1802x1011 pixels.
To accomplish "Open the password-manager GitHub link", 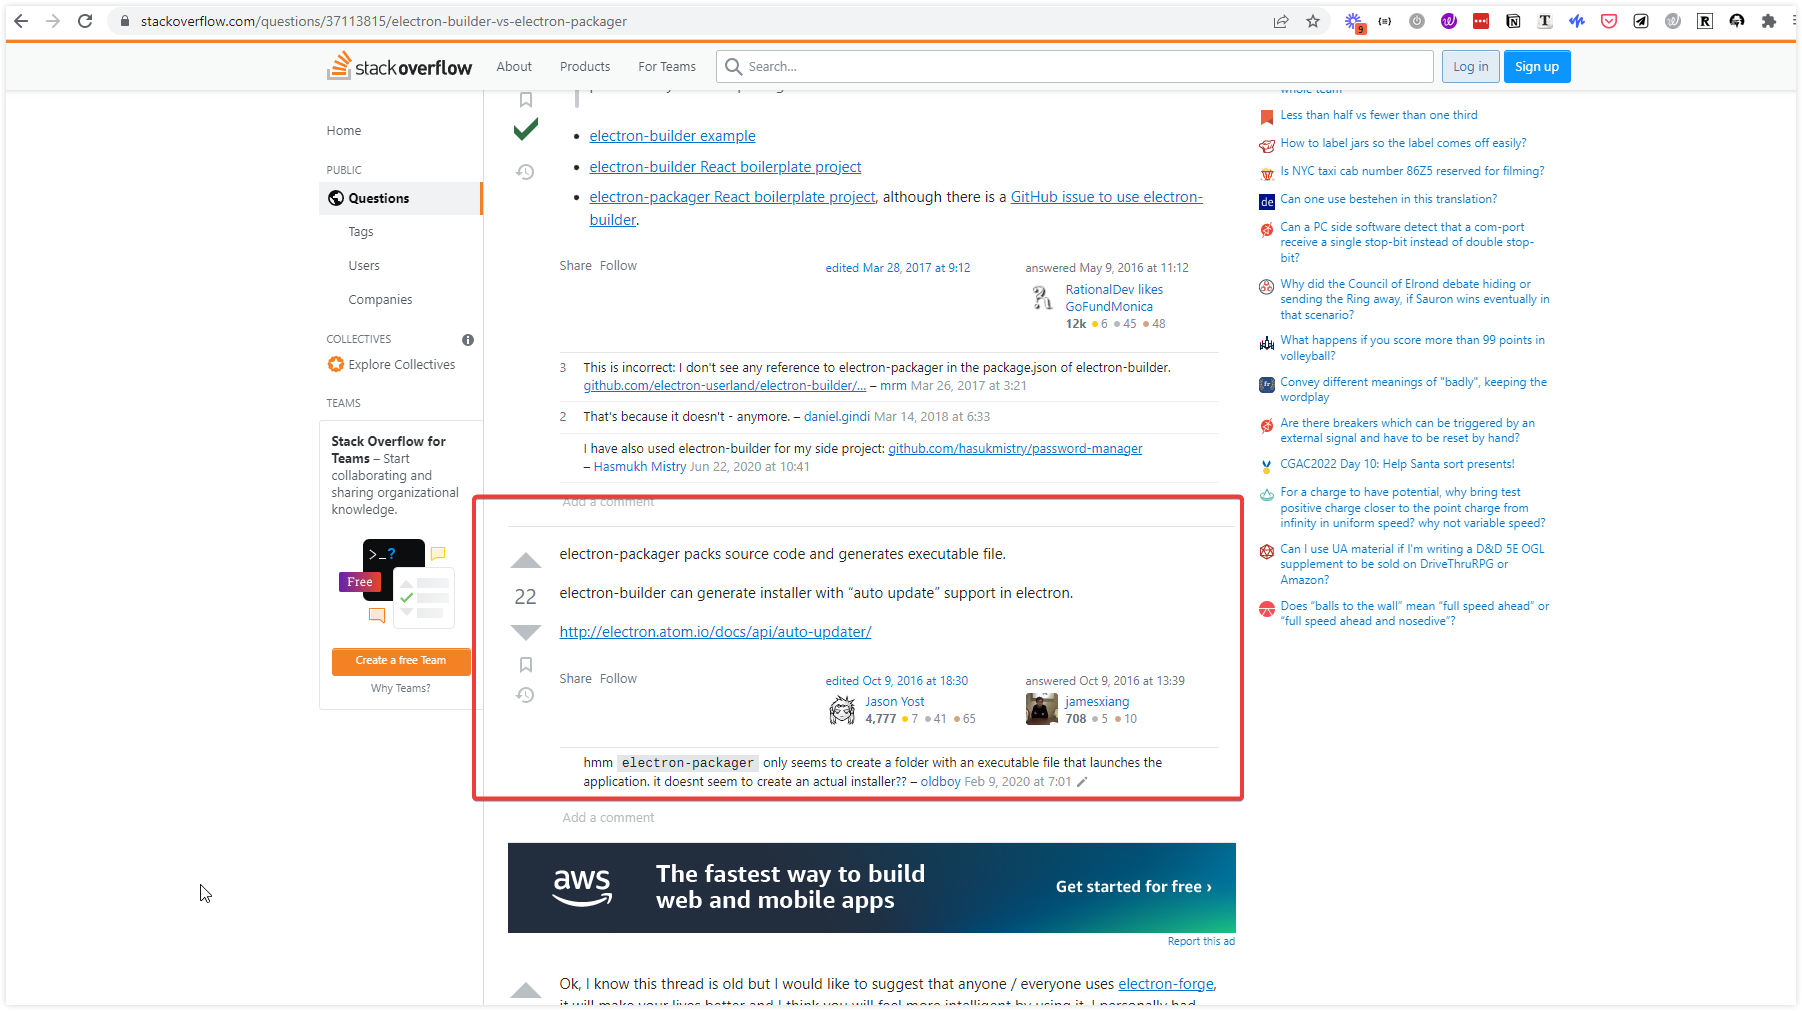I will tap(1015, 449).
